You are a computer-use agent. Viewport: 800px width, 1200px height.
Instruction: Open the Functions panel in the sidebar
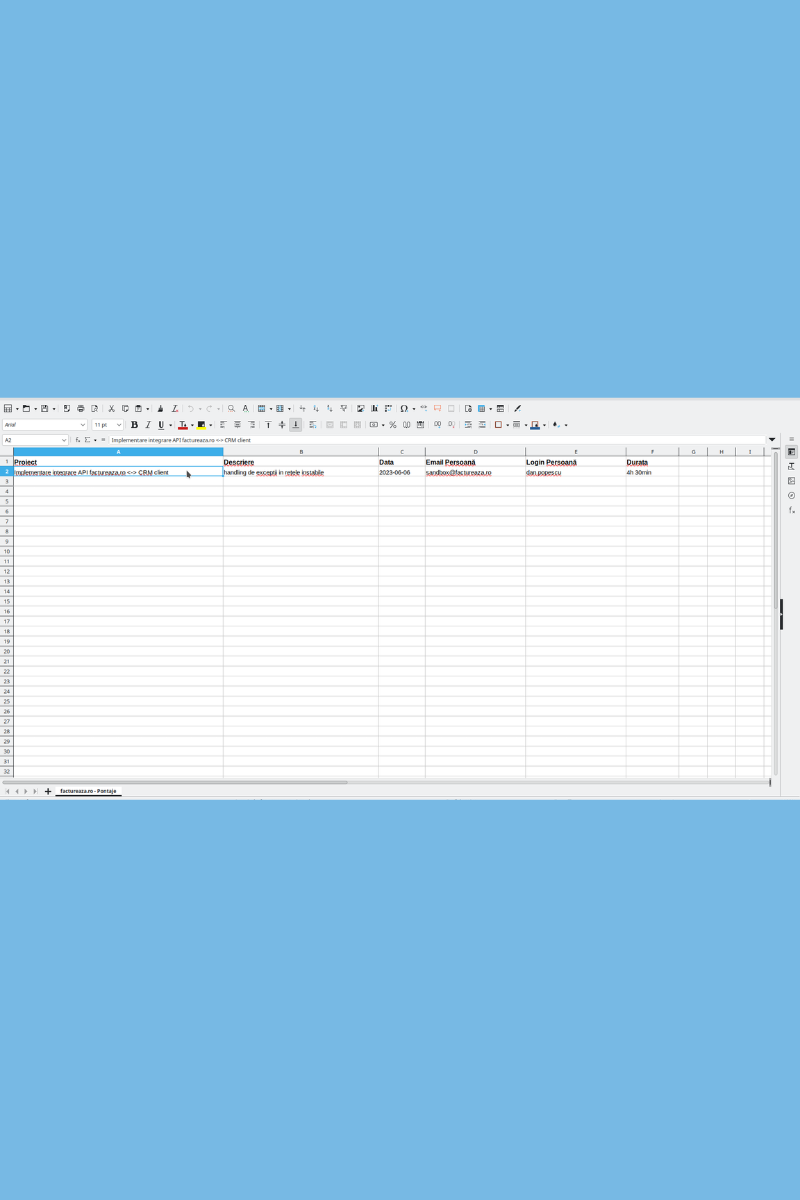[791, 509]
